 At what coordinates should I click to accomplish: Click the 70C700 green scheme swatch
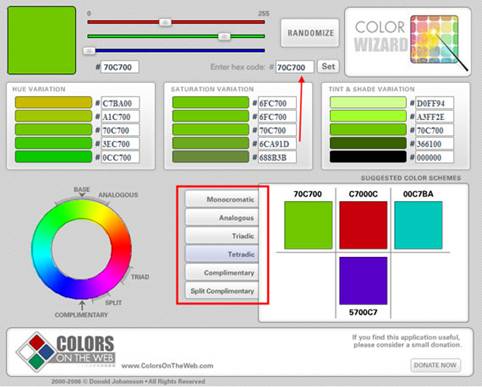(308, 225)
